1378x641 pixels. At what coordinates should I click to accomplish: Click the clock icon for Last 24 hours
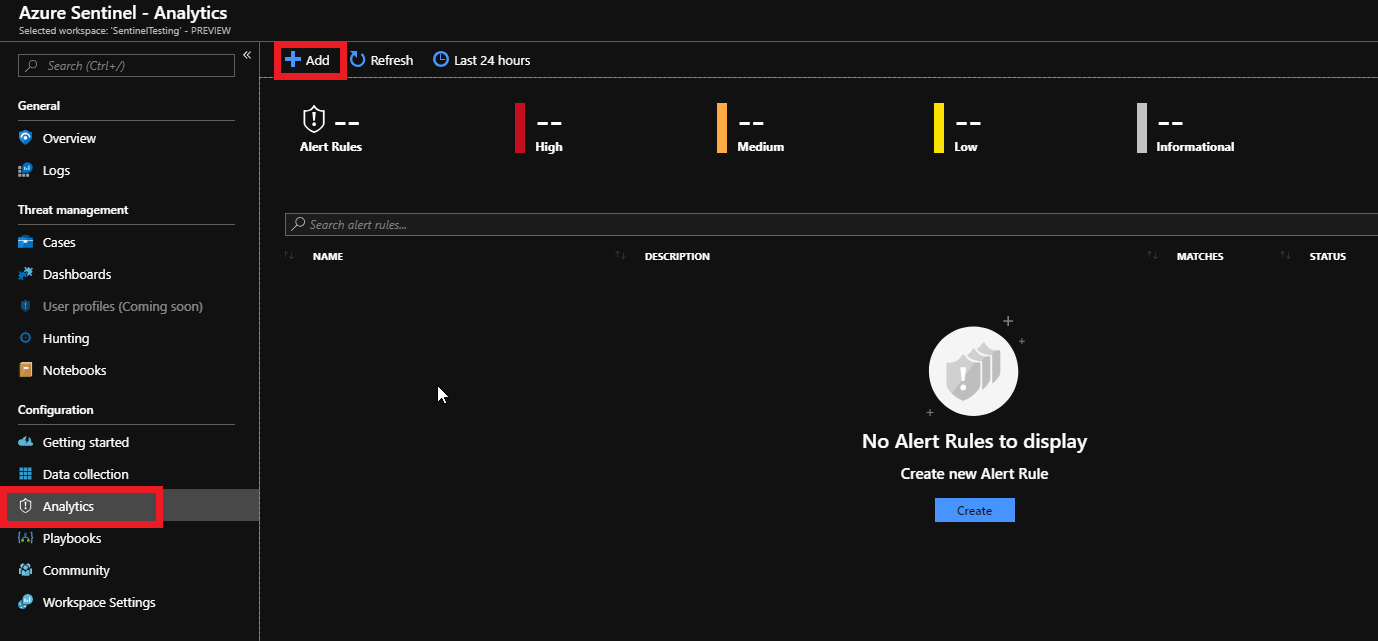click(441, 60)
